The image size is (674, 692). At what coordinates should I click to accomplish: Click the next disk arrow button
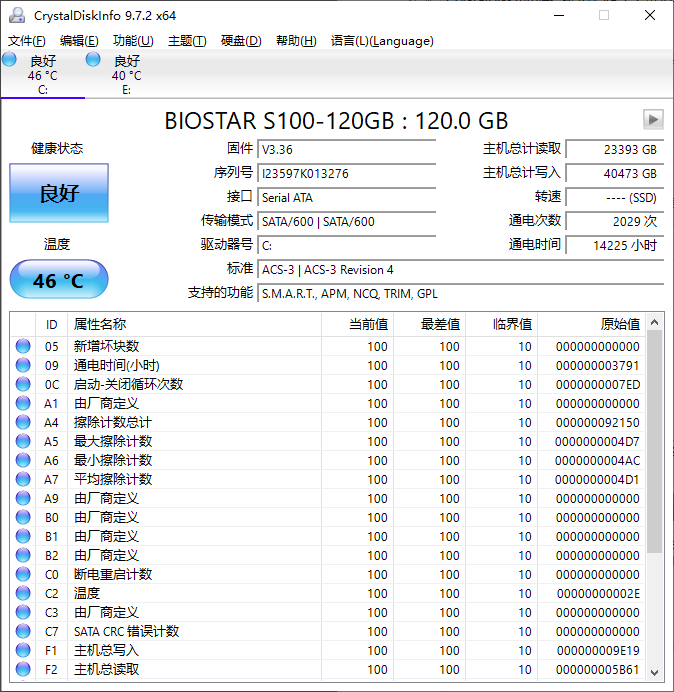[x=653, y=120]
